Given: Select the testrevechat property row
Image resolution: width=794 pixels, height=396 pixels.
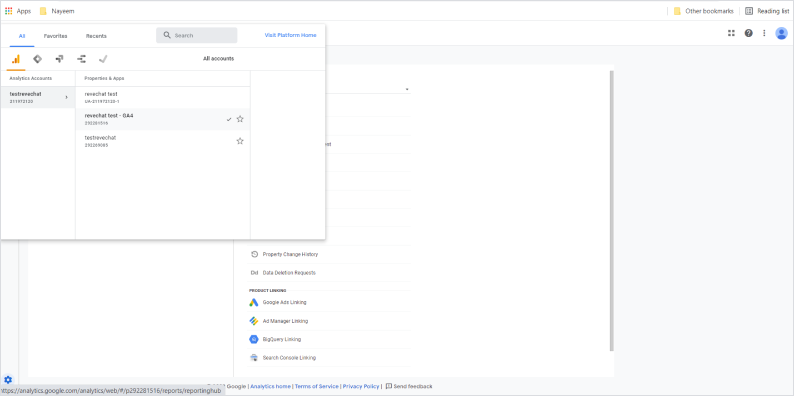Looking at the screenshot, I should (163, 141).
